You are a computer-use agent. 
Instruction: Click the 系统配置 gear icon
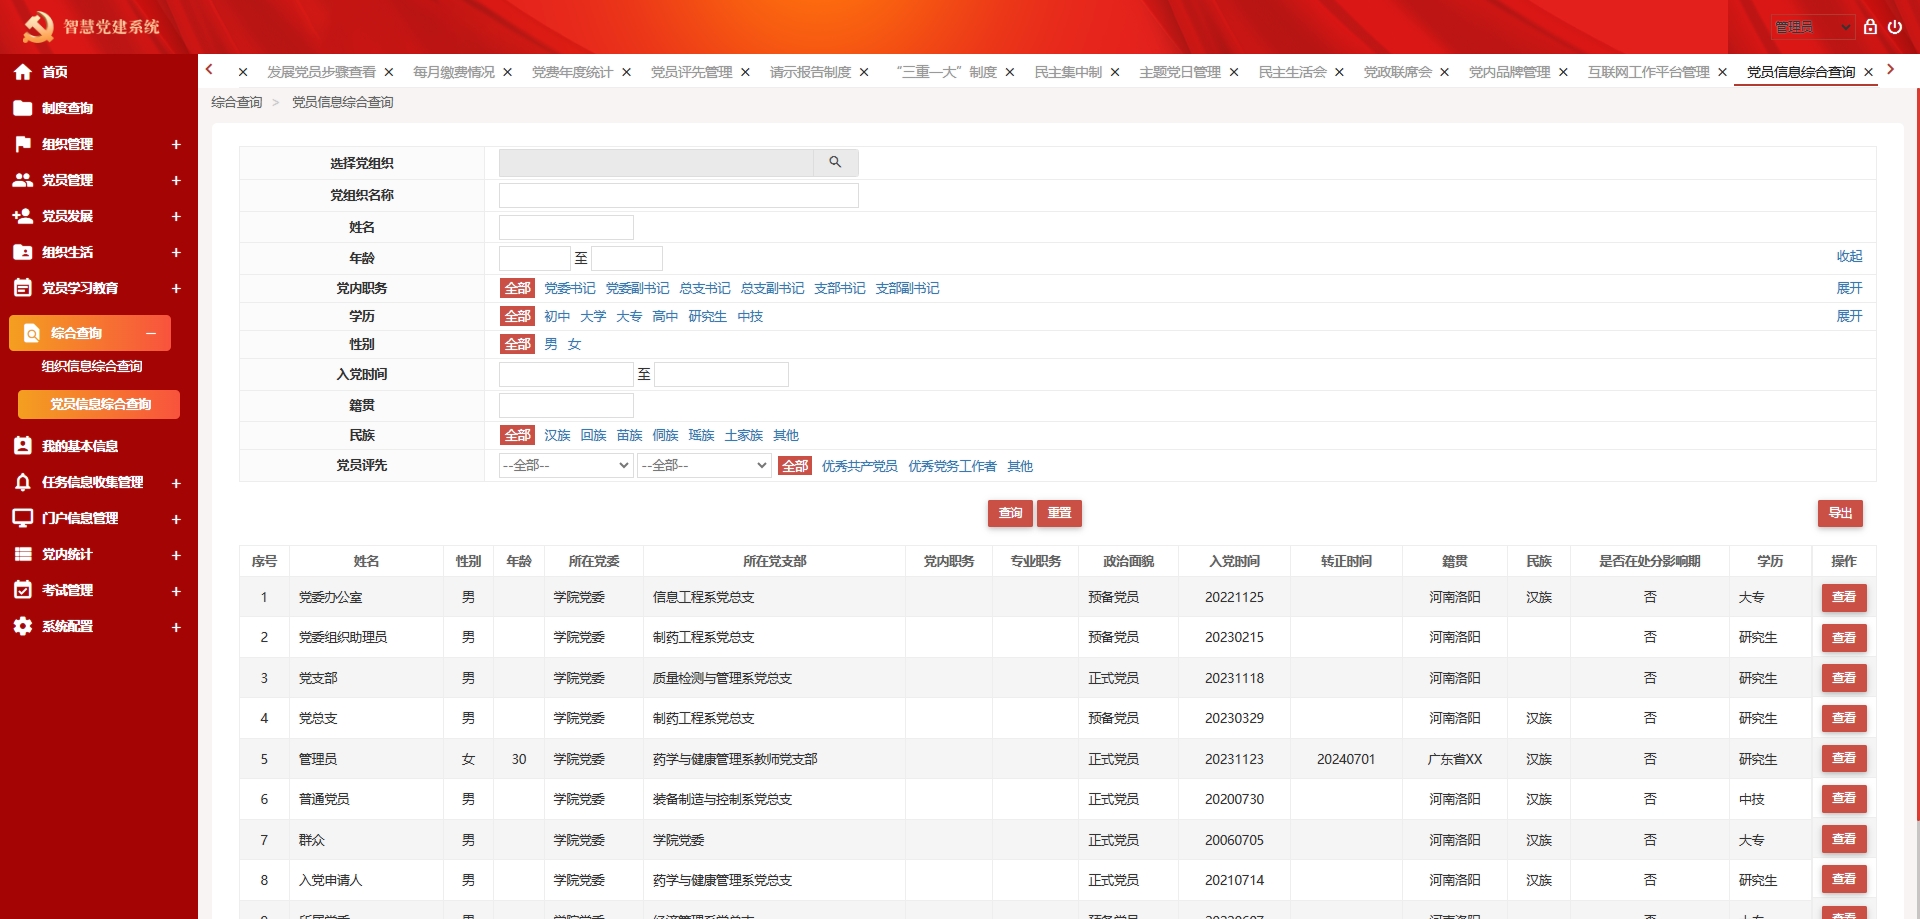tap(23, 626)
